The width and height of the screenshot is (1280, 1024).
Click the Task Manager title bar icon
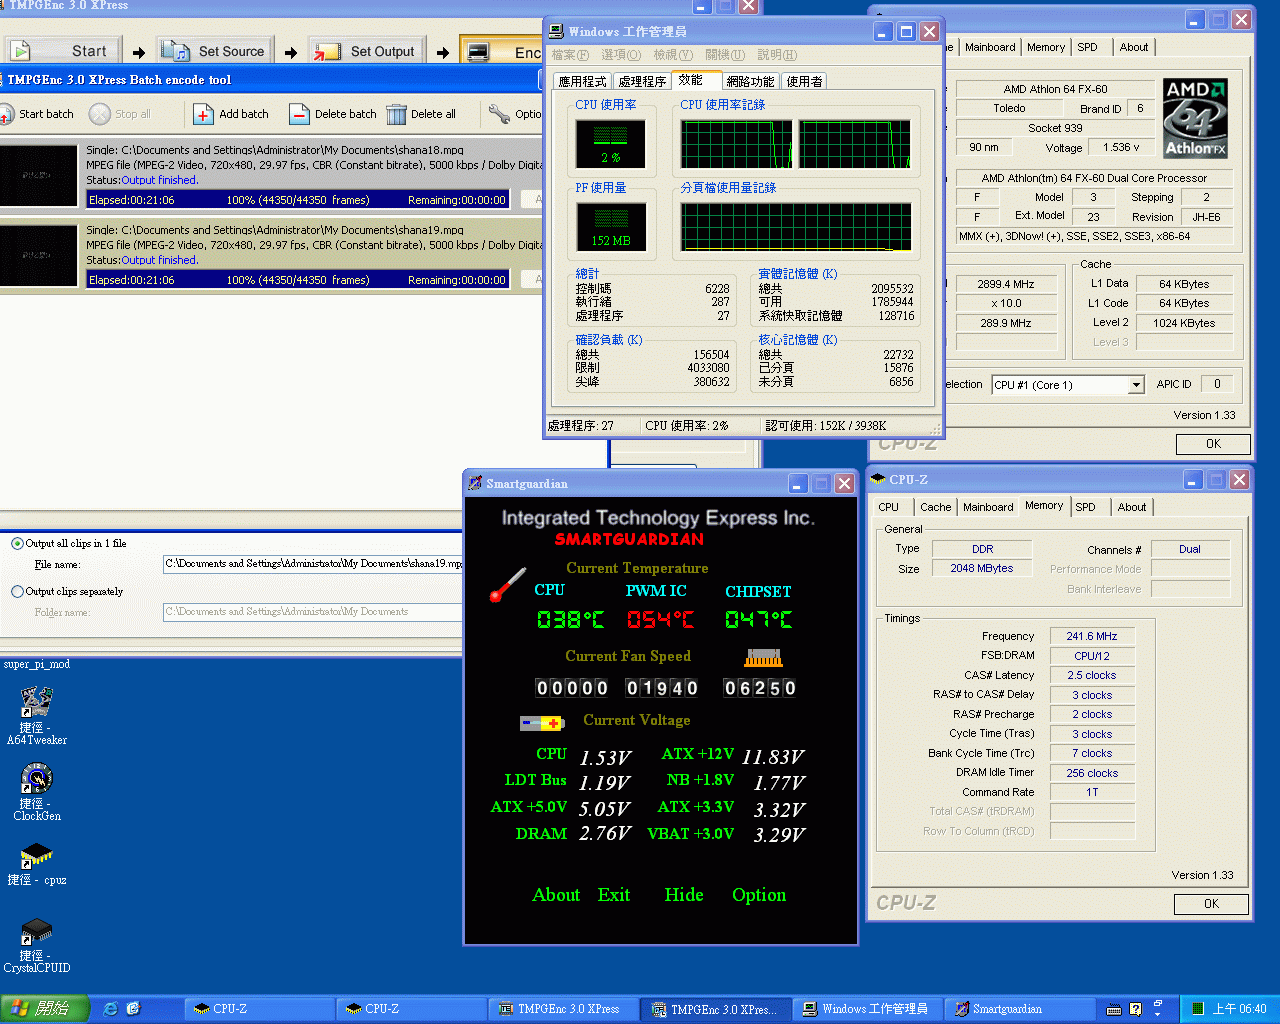556,31
